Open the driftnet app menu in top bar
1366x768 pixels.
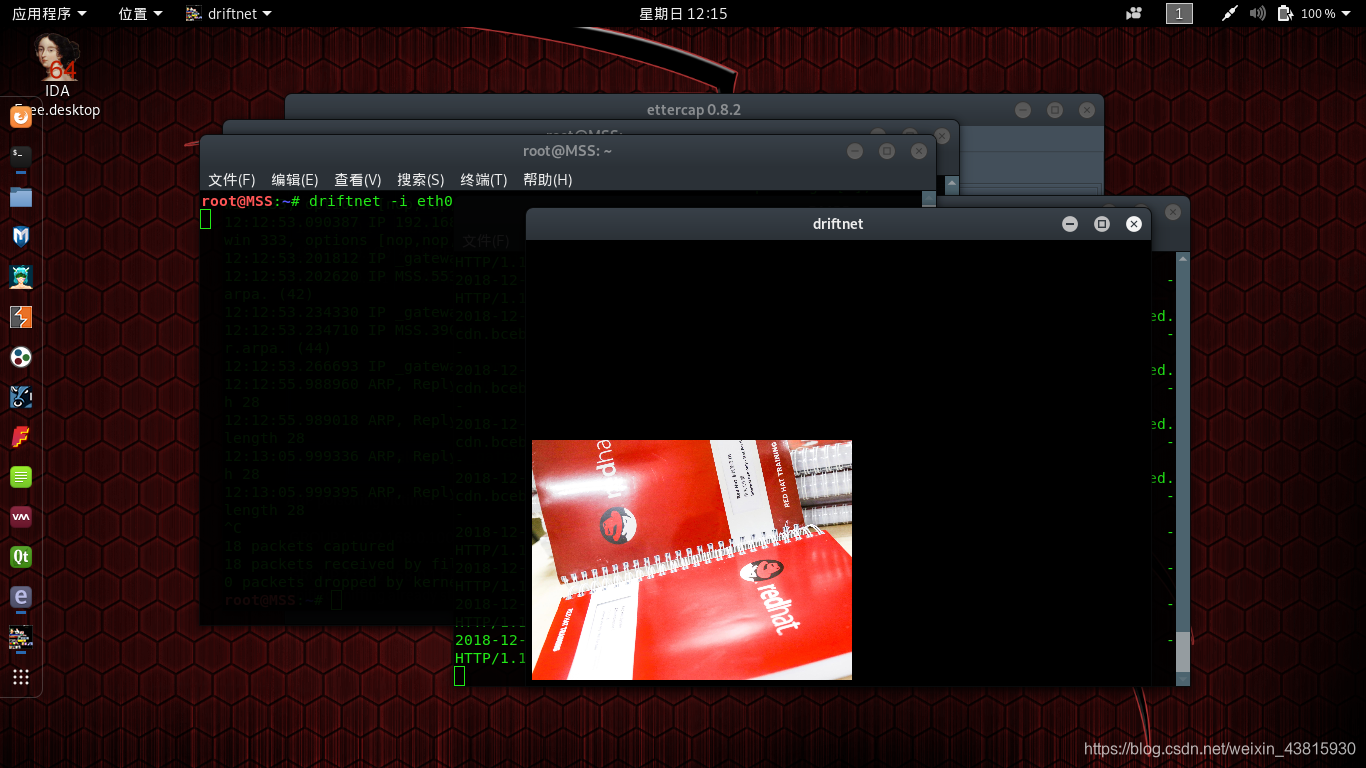point(229,13)
